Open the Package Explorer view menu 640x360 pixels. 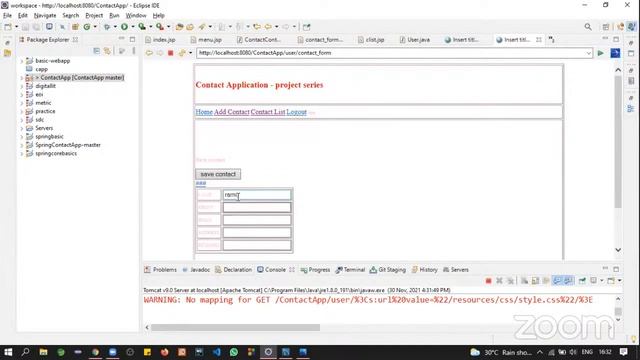click(x=134, y=51)
